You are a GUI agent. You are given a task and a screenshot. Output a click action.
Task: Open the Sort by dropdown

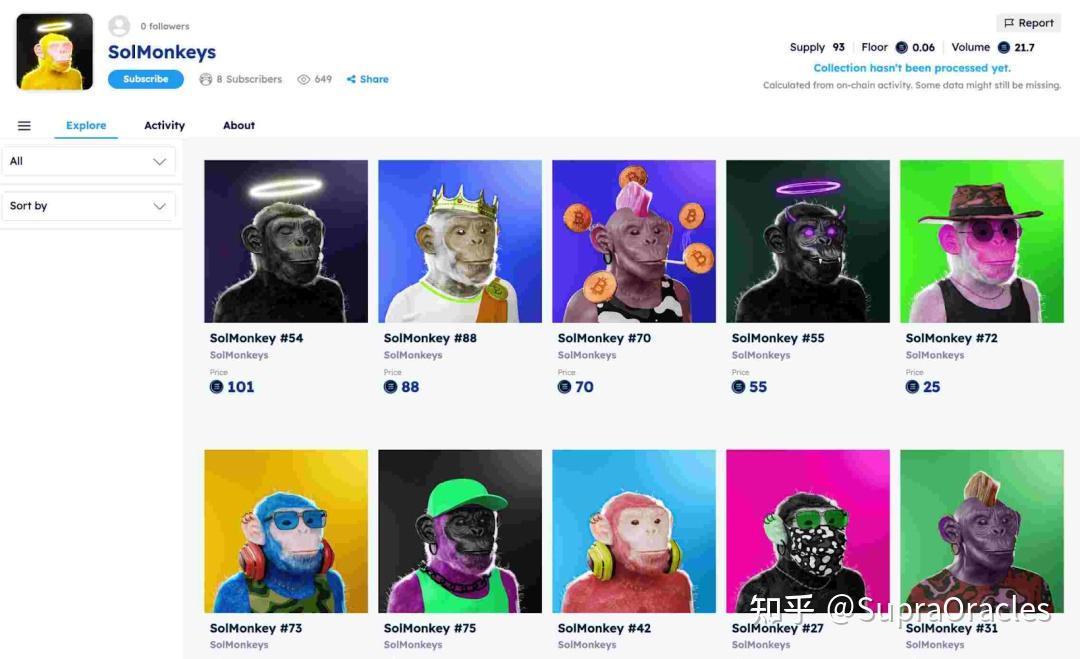[89, 206]
